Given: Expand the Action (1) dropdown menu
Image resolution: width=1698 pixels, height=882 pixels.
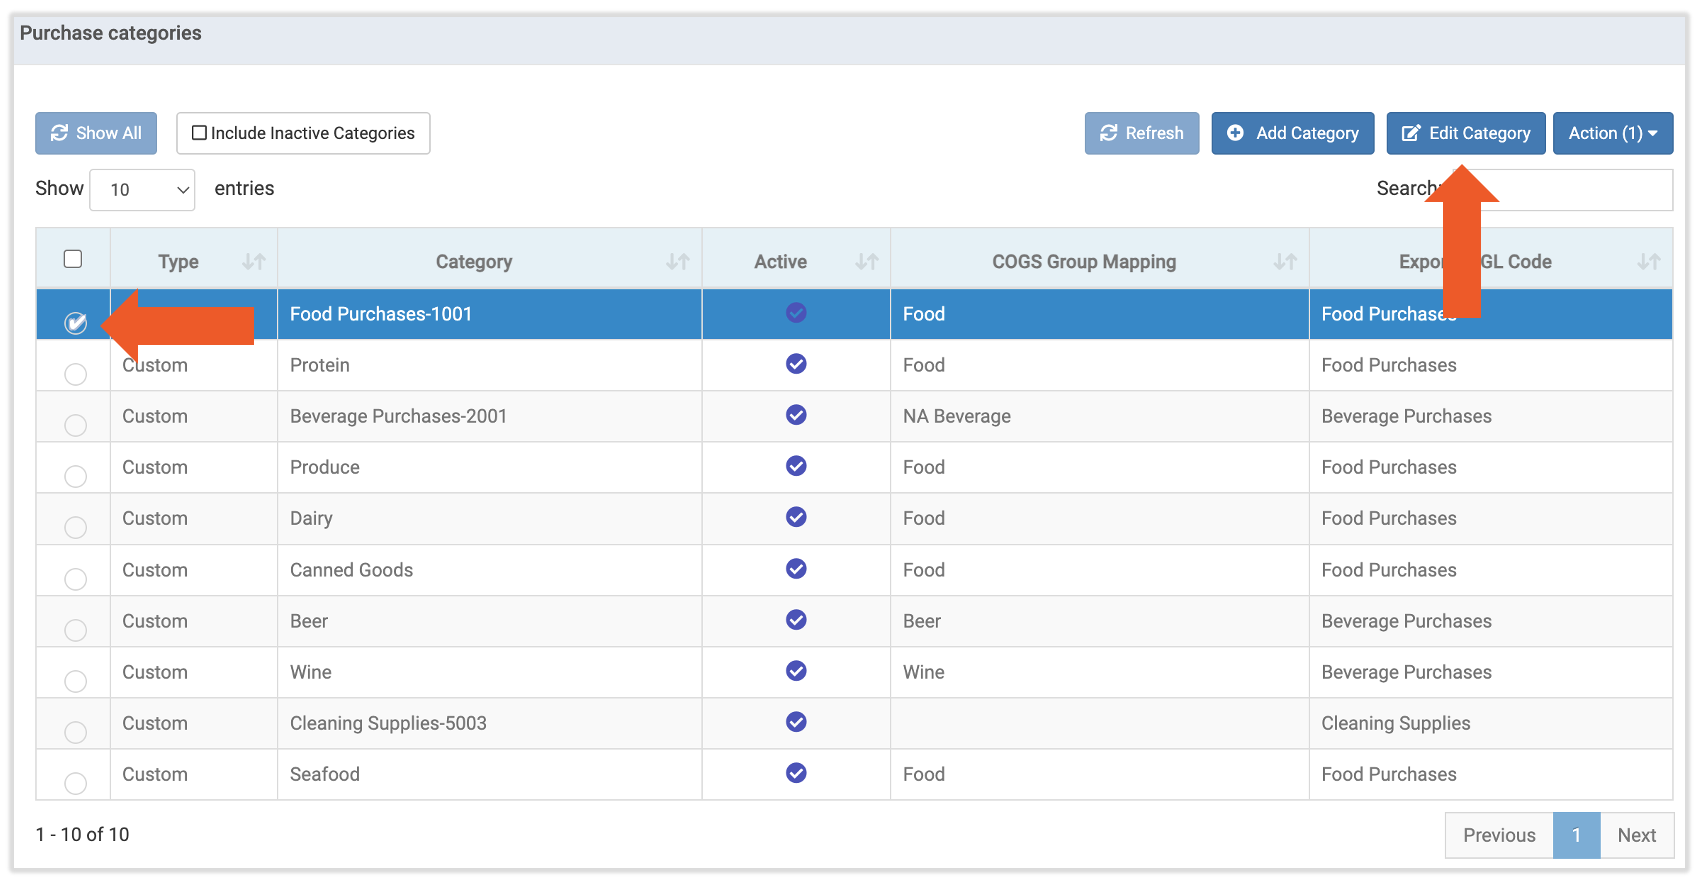Looking at the screenshot, I should coord(1612,133).
